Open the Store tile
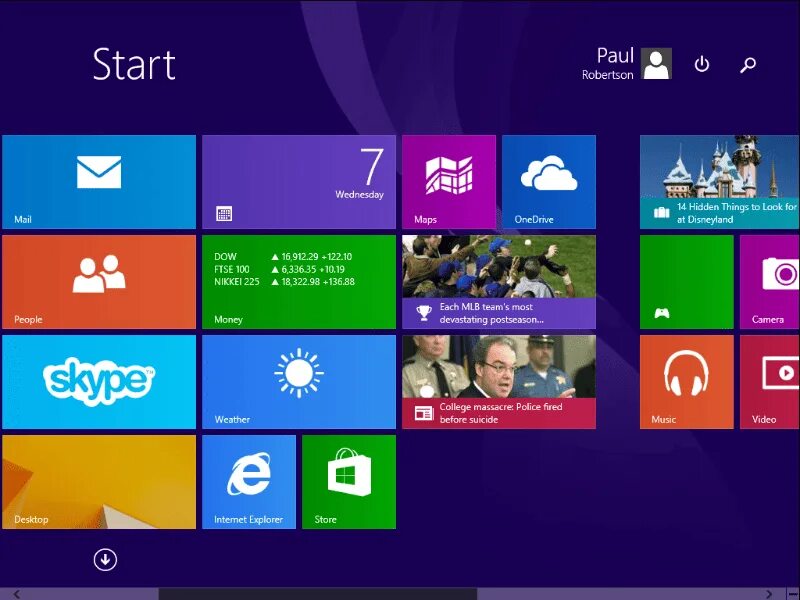This screenshot has height=600, width=800. (x=349, y=482)
